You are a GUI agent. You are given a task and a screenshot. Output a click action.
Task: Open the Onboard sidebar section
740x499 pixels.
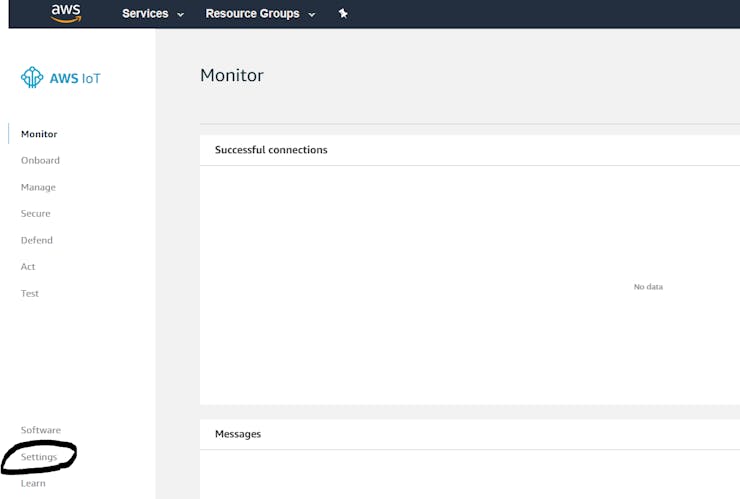pos(40,160)
